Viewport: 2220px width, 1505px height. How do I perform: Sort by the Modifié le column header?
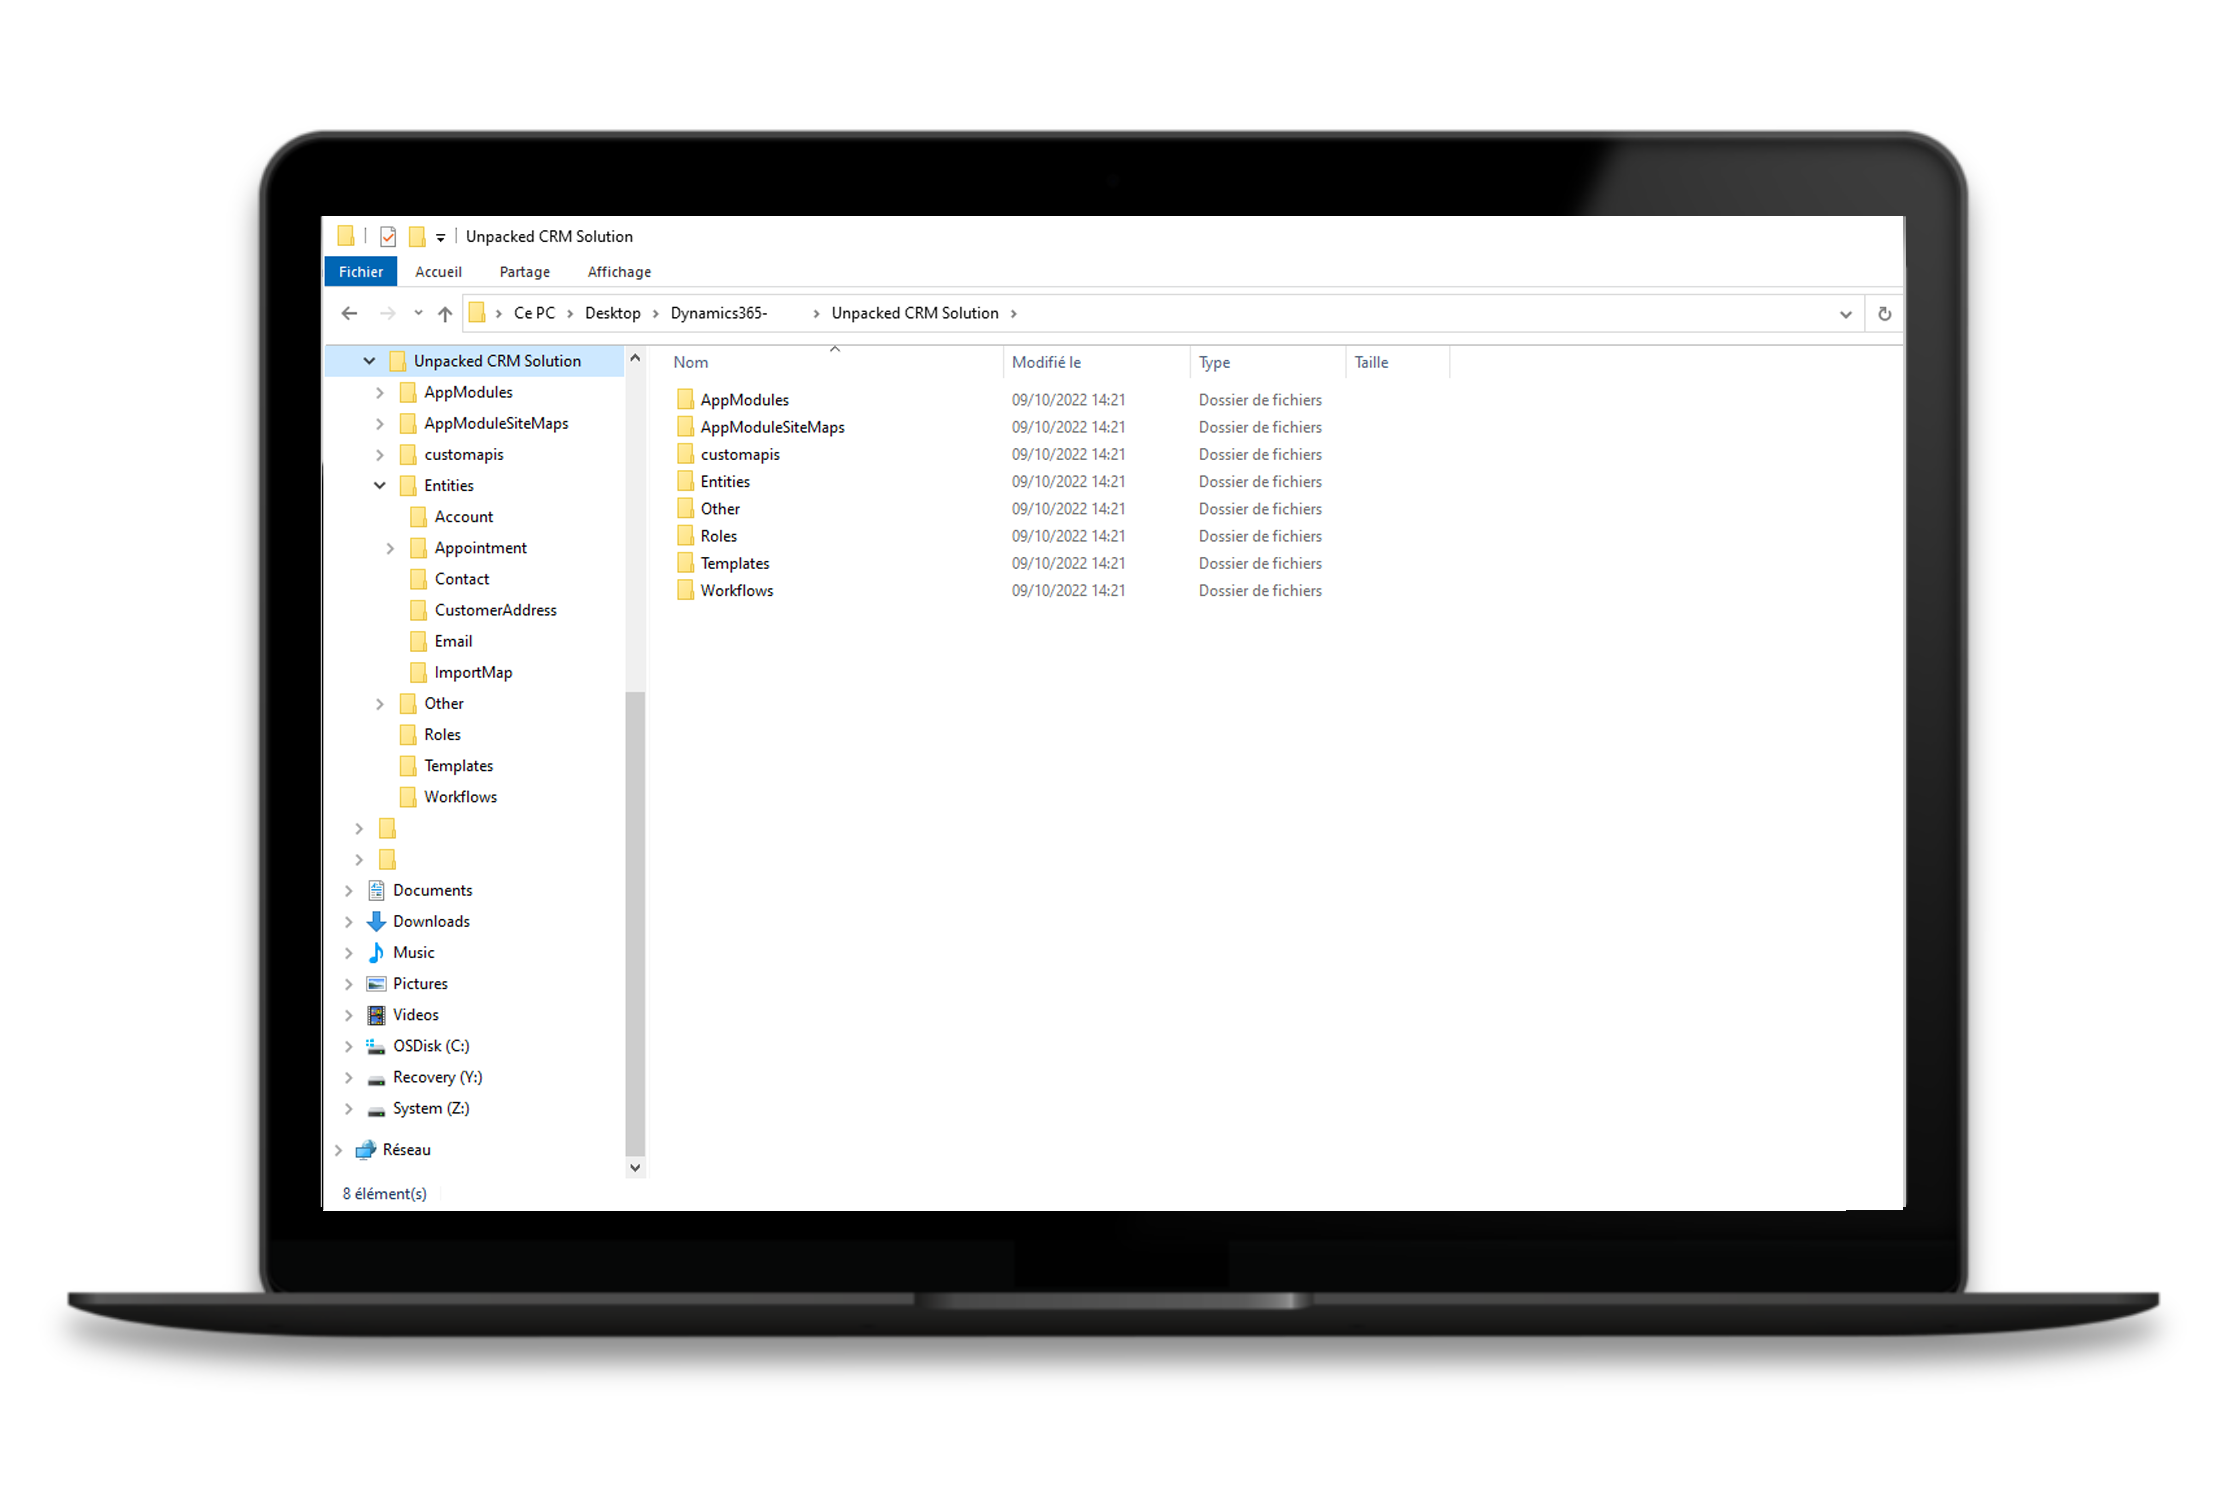tap(1046, 363)
